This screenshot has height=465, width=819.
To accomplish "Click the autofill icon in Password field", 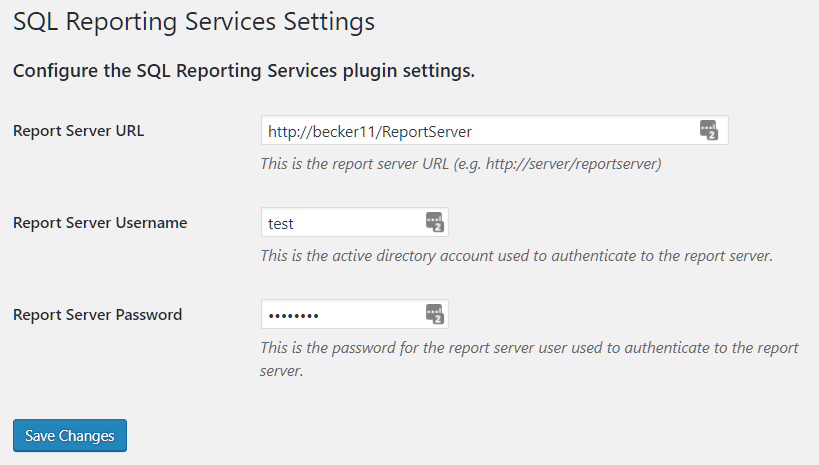I will (x=434, y=314).
